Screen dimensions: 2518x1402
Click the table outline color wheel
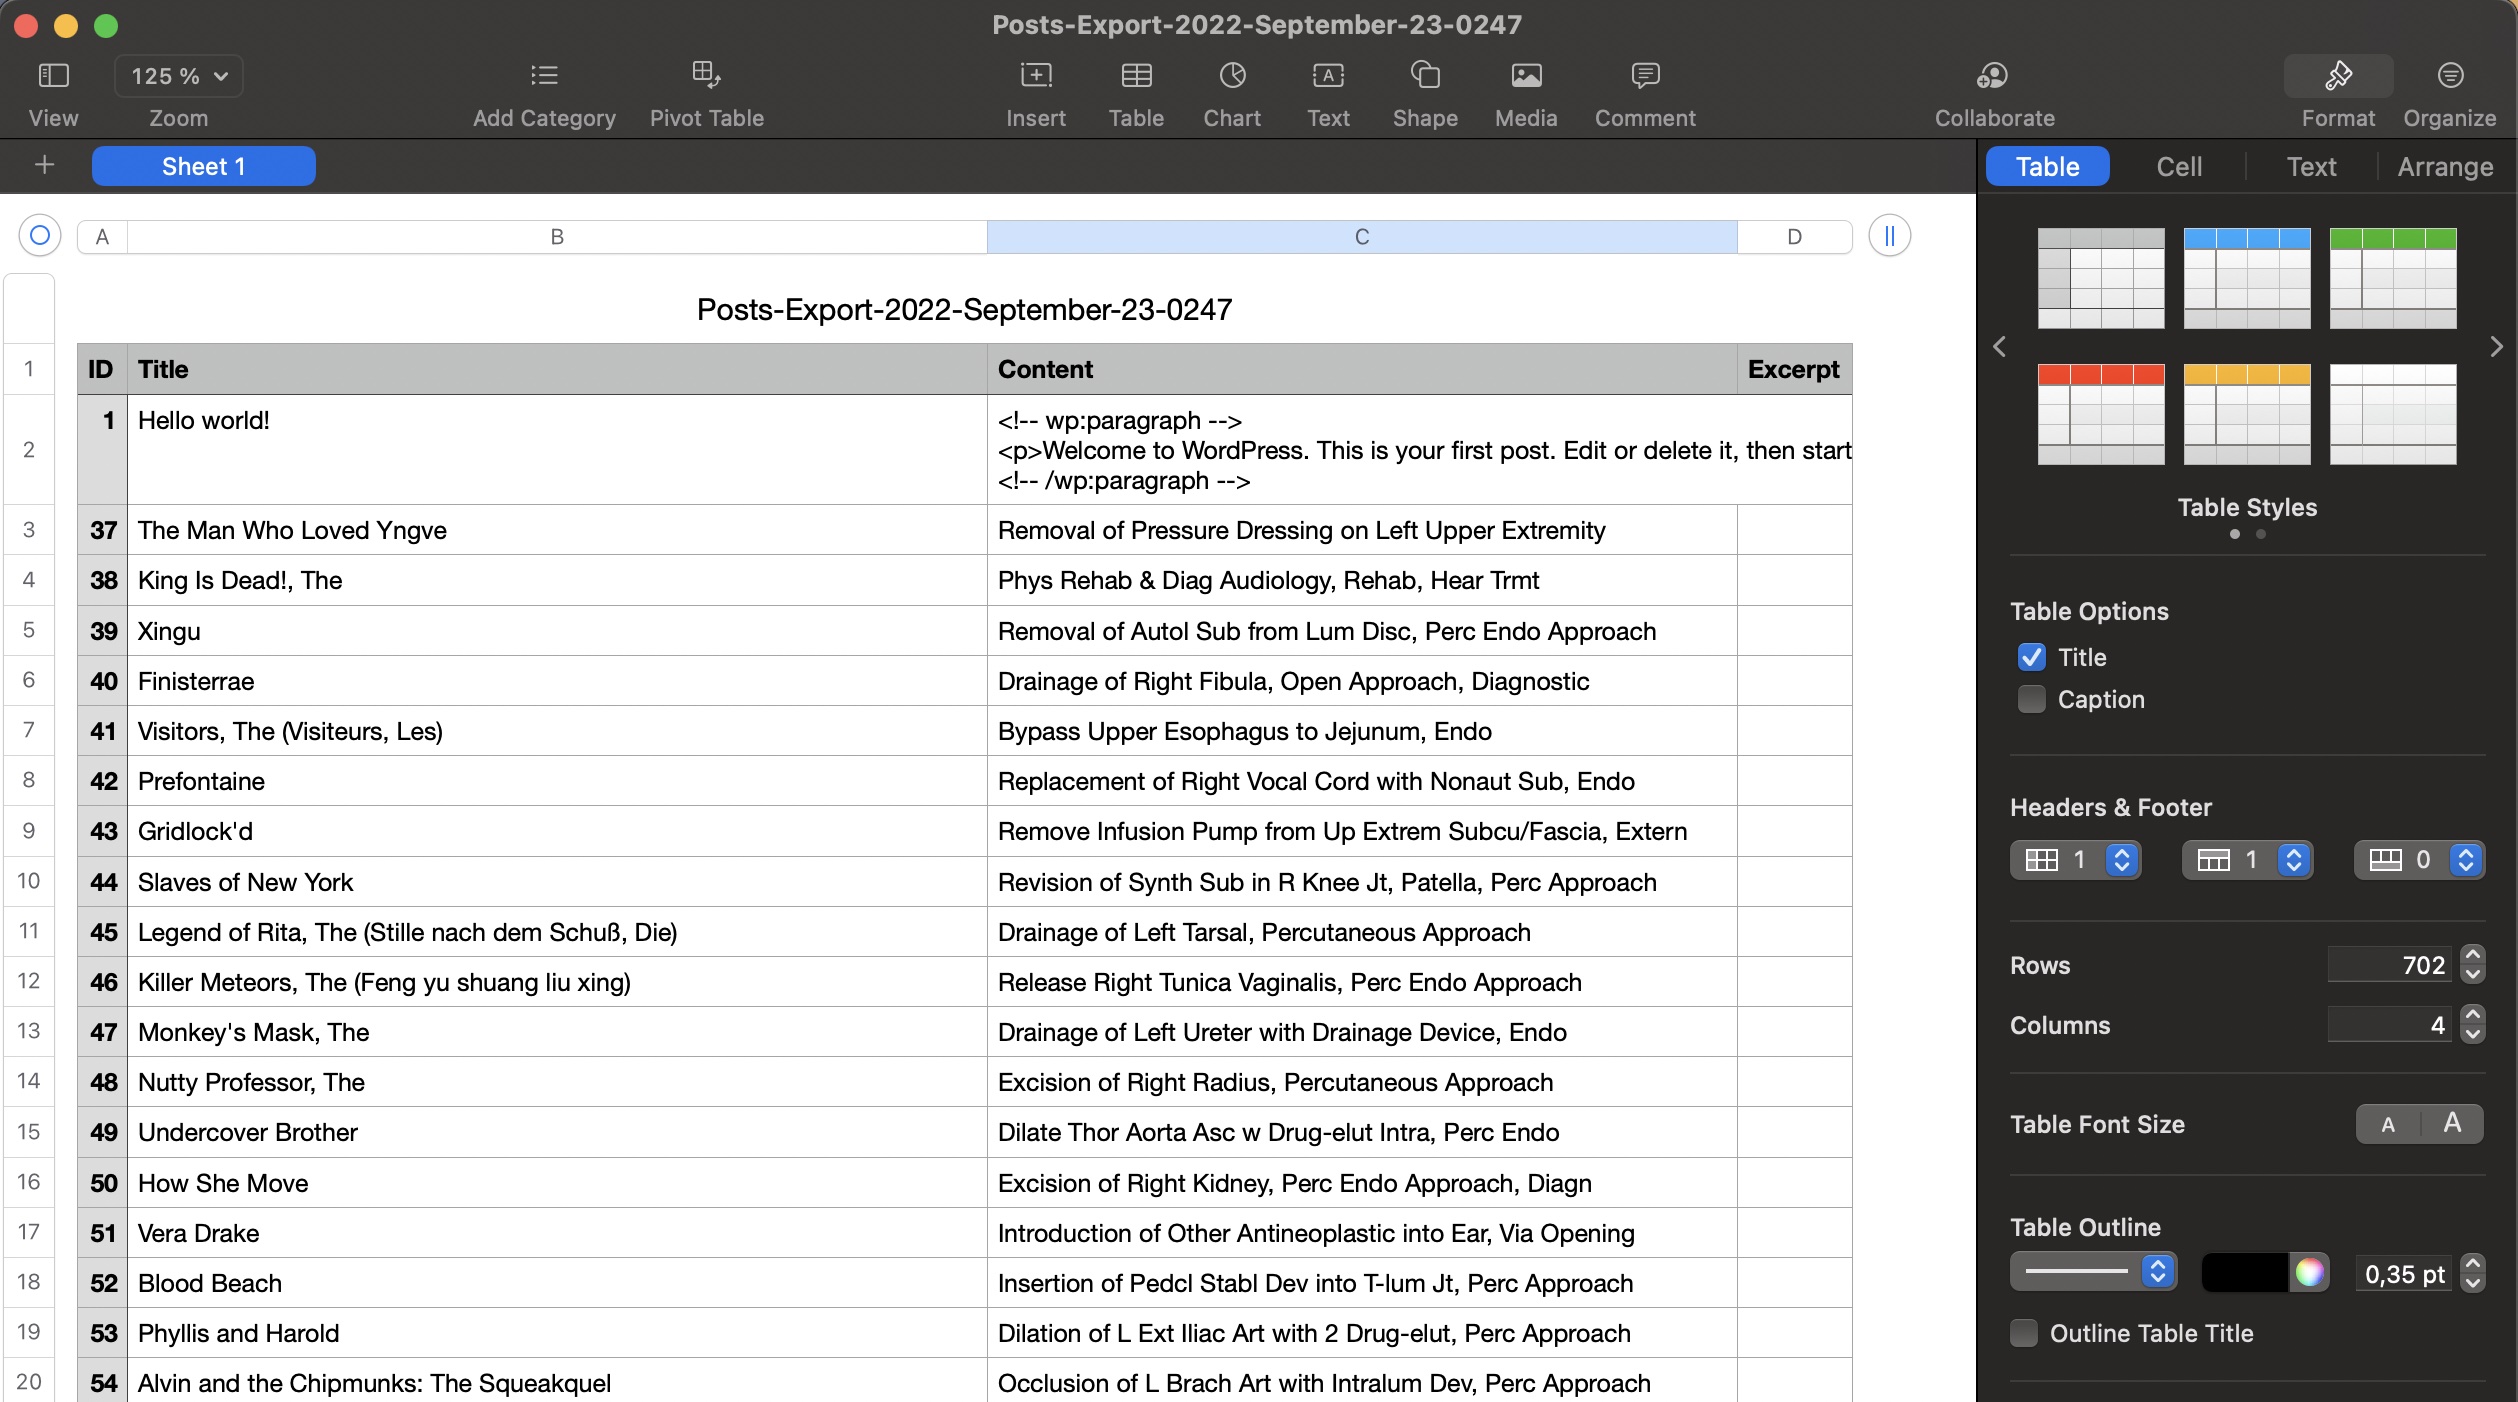(x=2310, y=1272)
